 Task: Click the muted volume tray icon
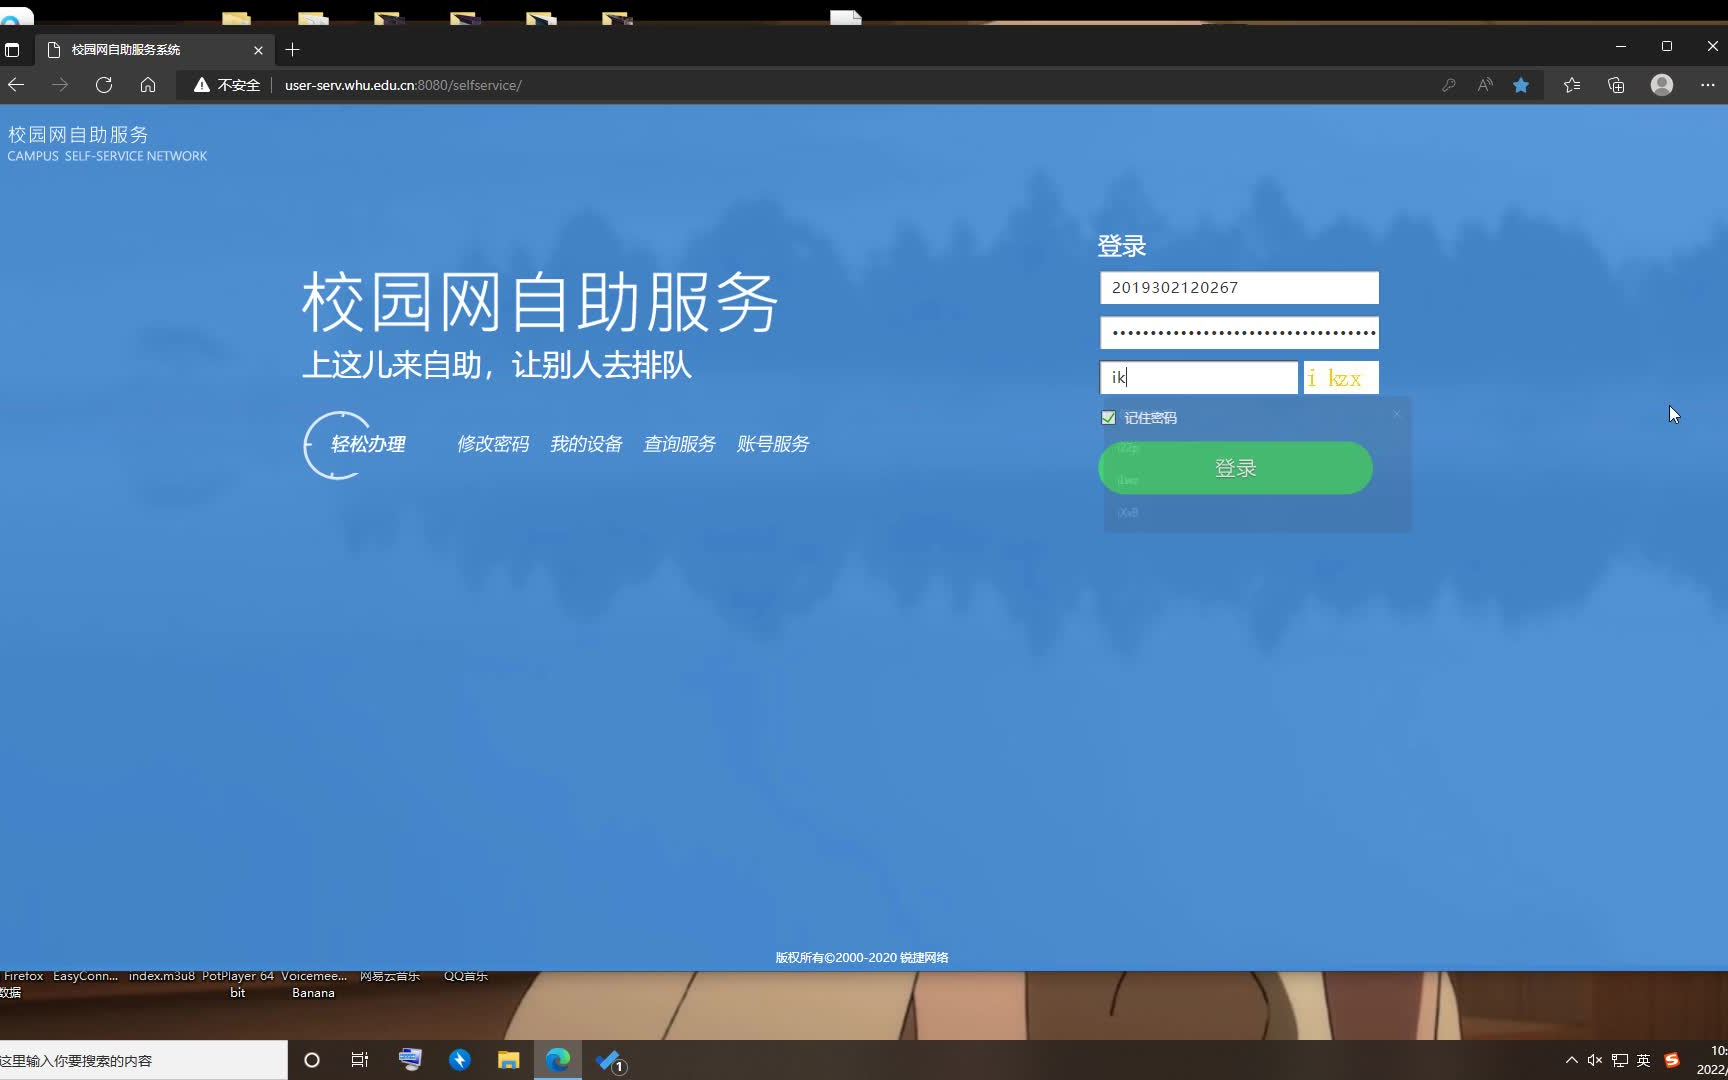[x=1595, y=1060]
